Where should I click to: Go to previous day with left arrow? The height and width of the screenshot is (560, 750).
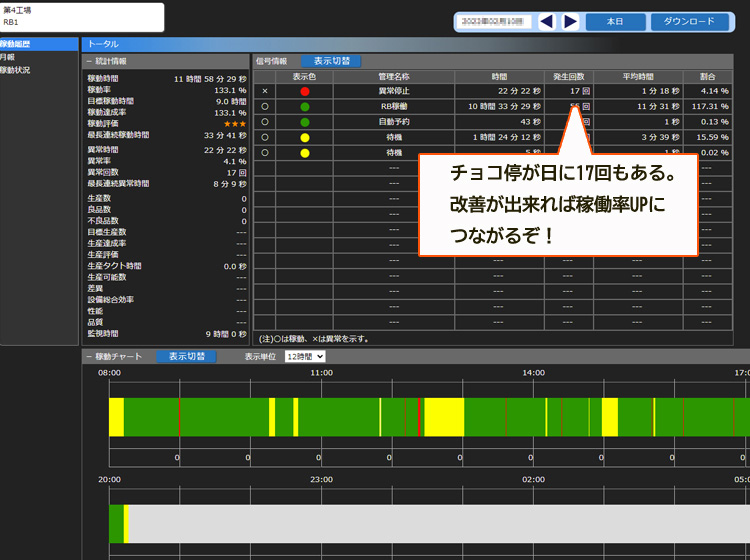click(546, 21)
